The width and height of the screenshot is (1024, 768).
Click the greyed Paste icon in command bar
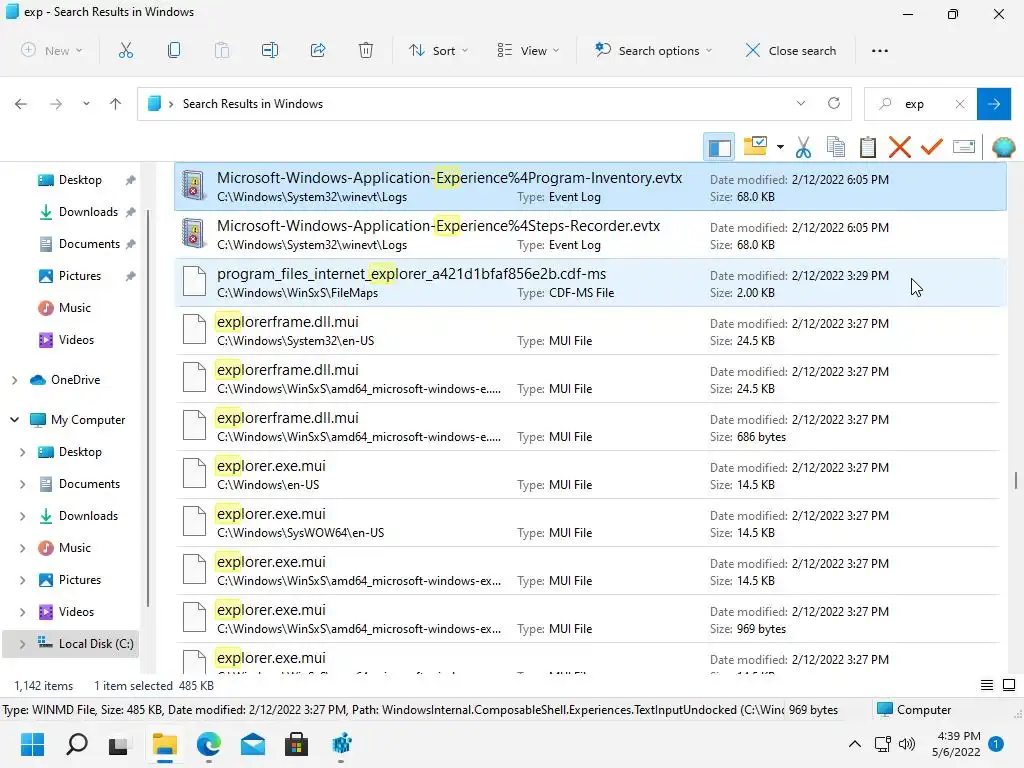pos(222,50)
